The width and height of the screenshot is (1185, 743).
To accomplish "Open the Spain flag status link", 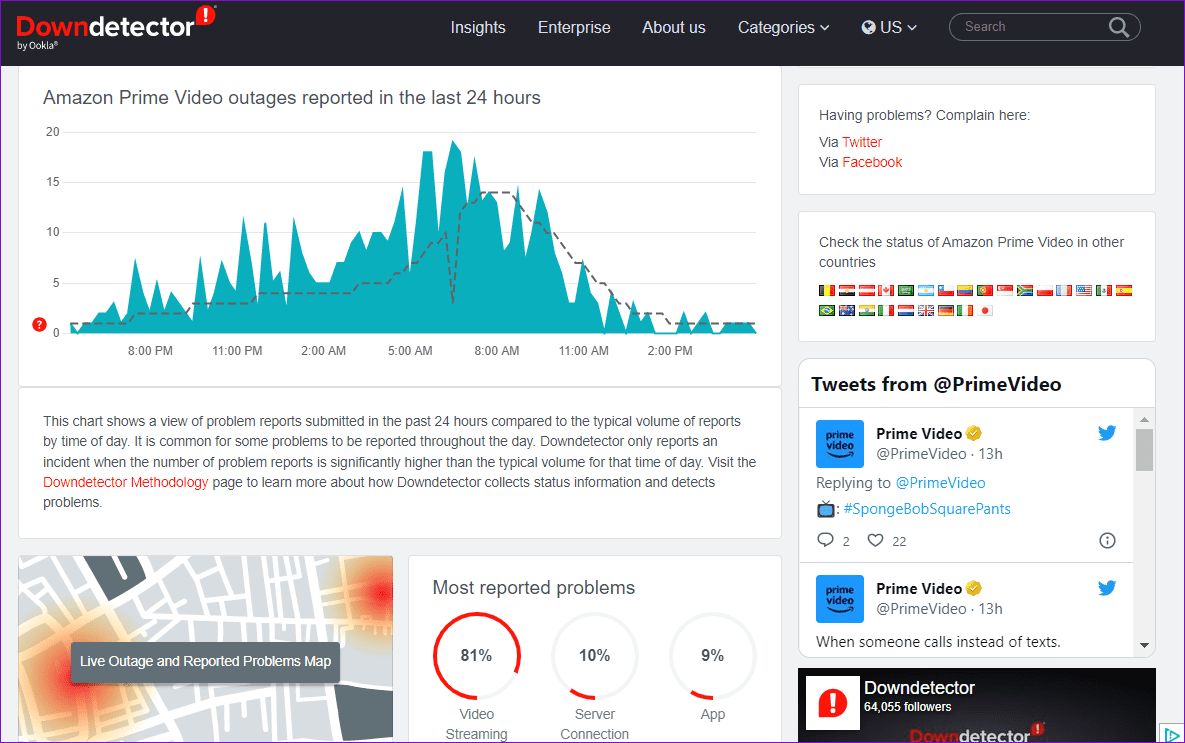I will point(1124,290).
